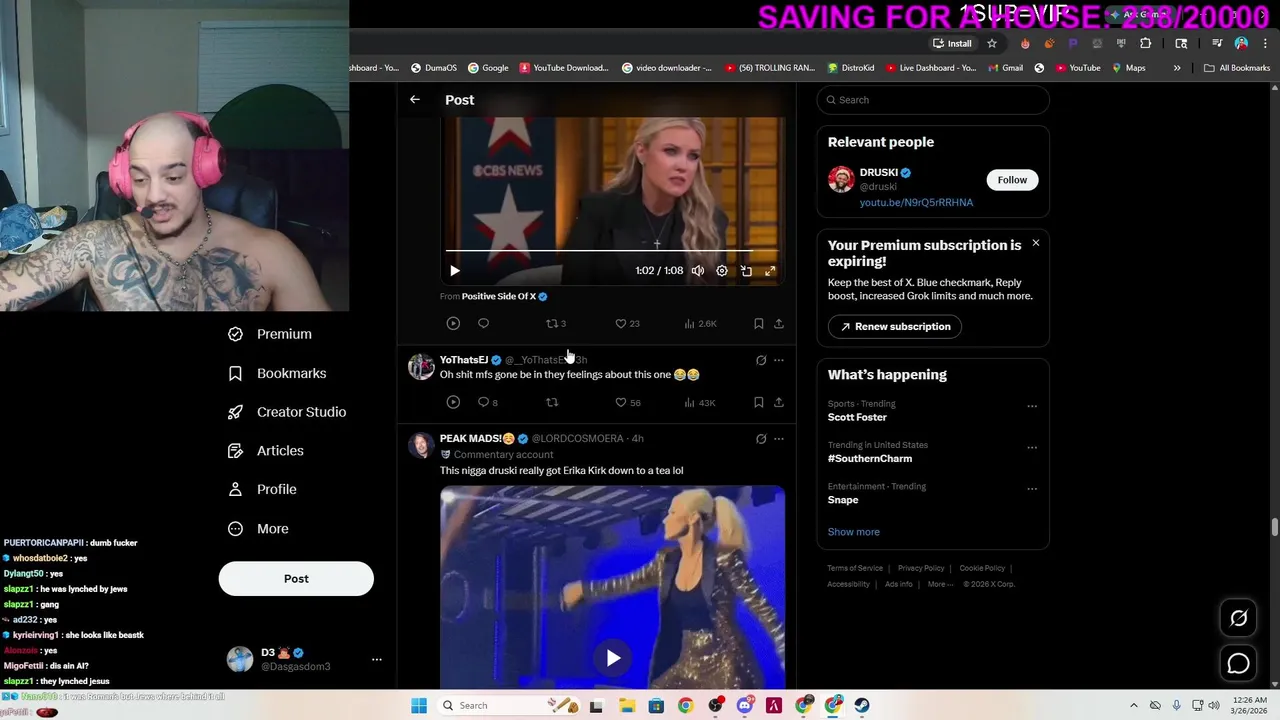Screen dimensions: 1280x720
Task: Click Show more under What's happening
Action: tap(853, 532)
